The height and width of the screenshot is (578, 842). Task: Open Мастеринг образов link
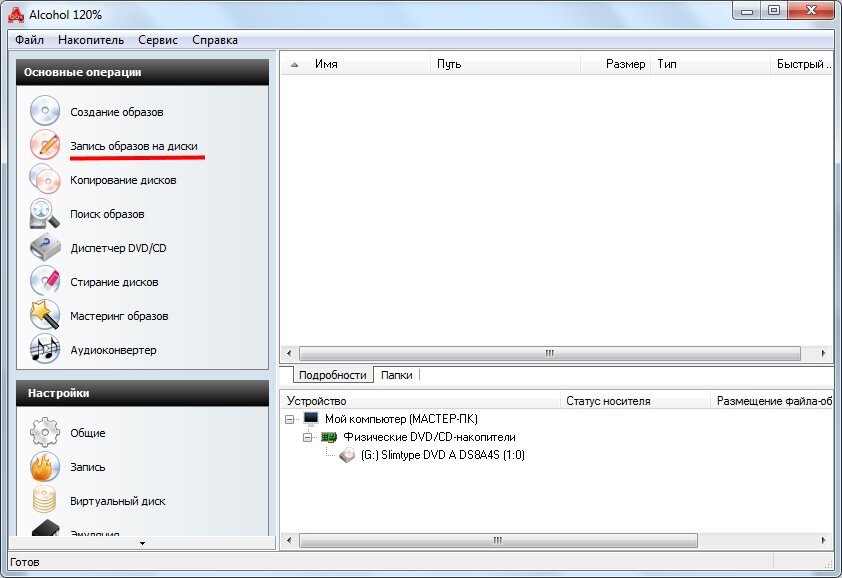pyautogui.click(x=119, y=316)
